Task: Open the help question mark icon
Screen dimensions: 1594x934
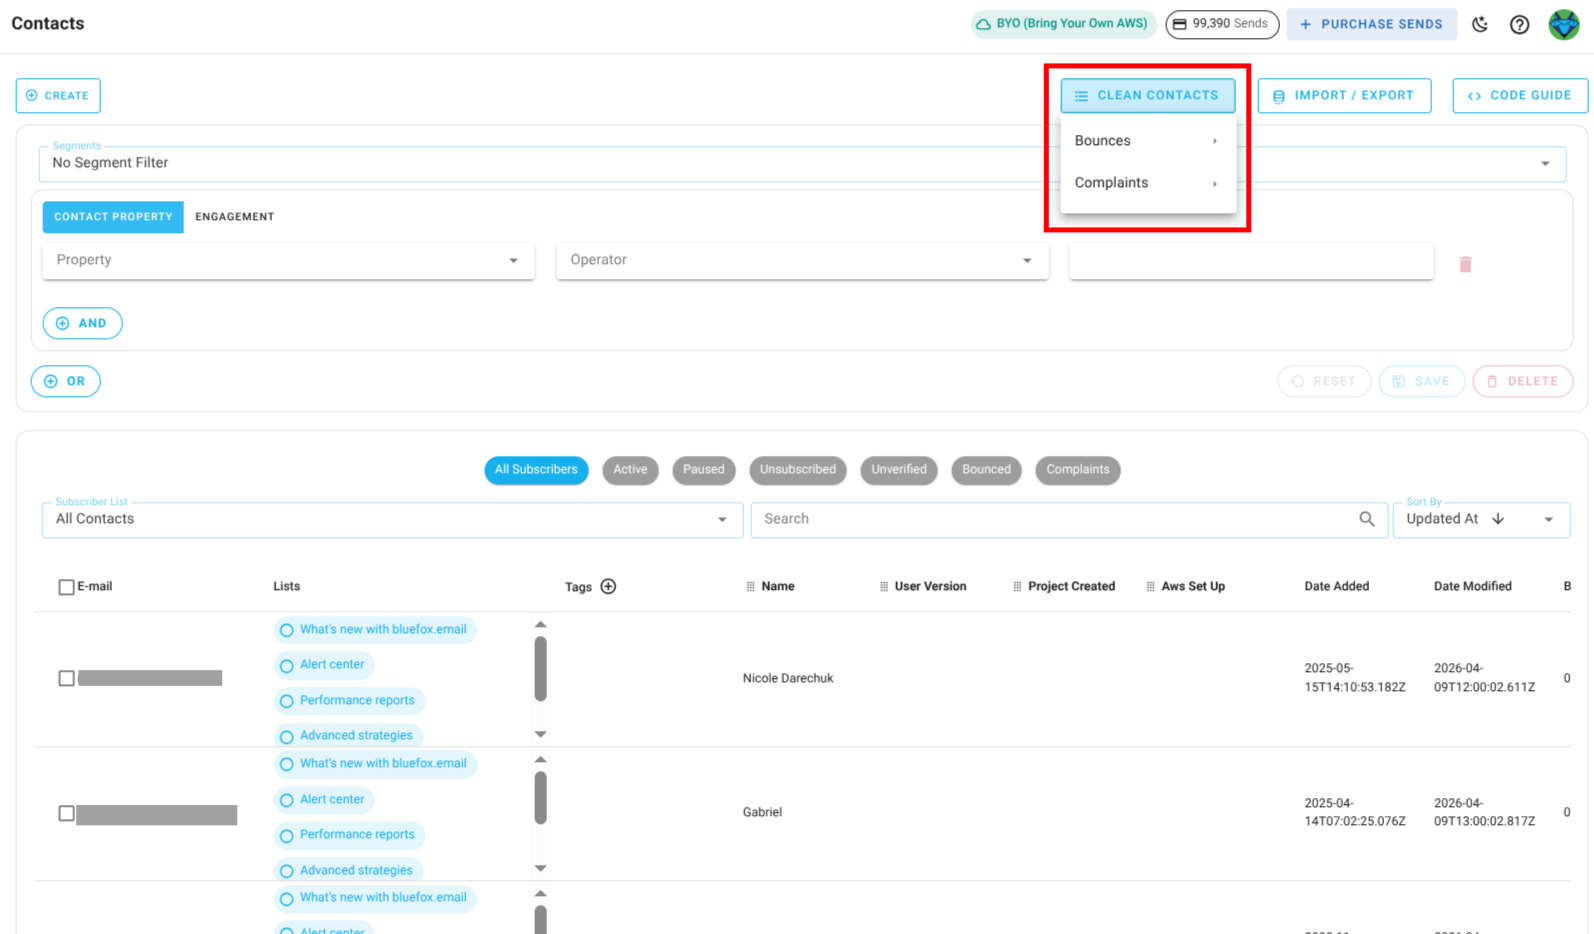Action: (1519, 24)
